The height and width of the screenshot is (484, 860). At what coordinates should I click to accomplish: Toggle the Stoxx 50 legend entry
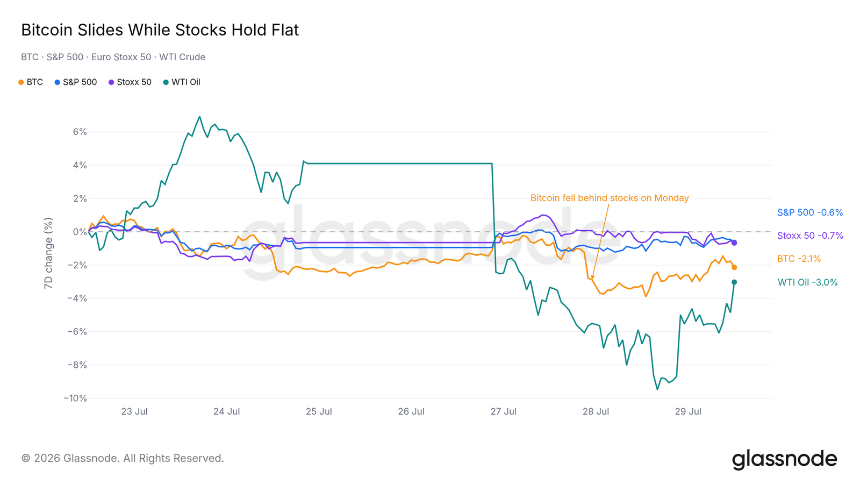click(129, 82)
